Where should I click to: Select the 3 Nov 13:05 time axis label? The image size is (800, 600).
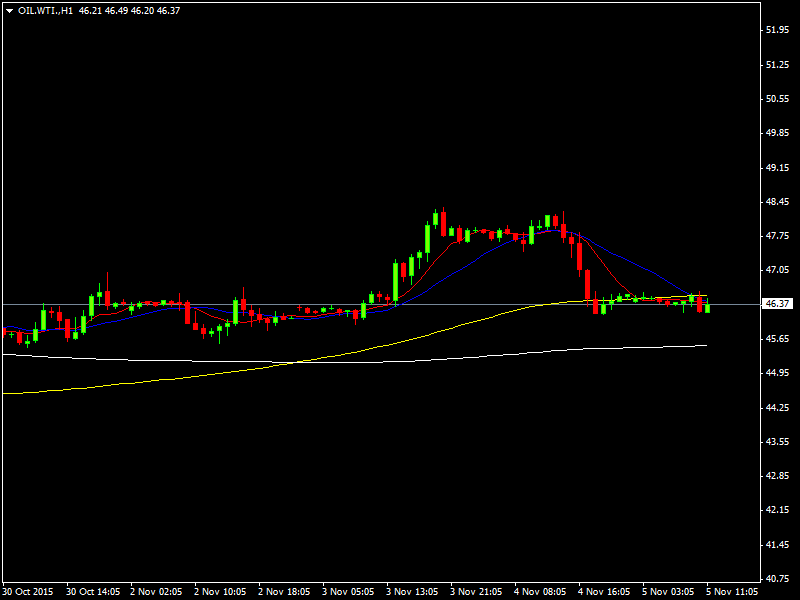pos(412,592)
